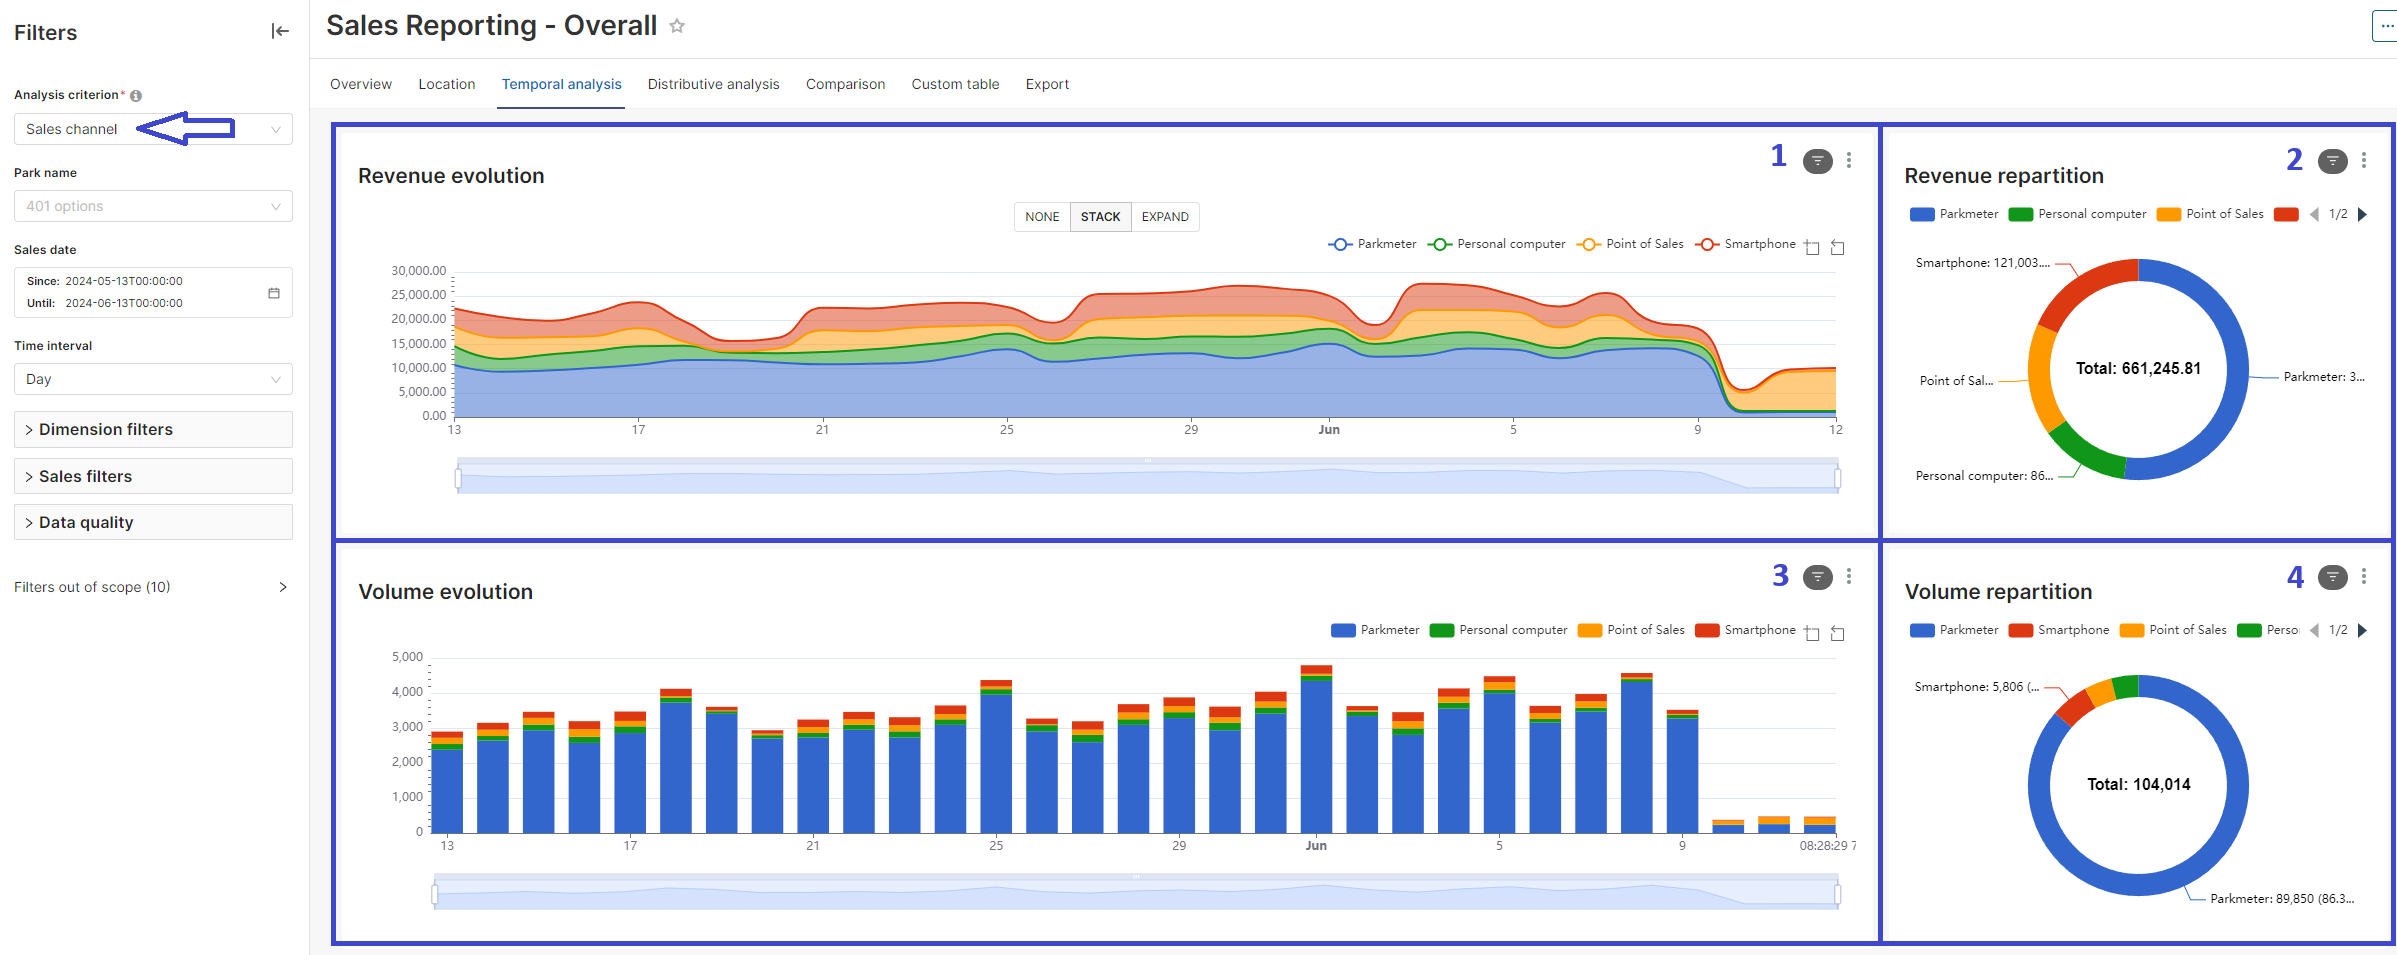2397x955 pixels.
Task: Toggle Point of Sales in Volume evolution legend
Action: pos(1631,630)
